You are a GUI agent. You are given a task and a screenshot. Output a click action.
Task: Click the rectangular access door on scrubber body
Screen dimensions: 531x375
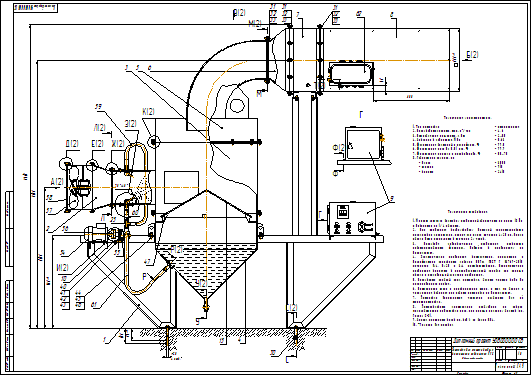coord(182,187)
